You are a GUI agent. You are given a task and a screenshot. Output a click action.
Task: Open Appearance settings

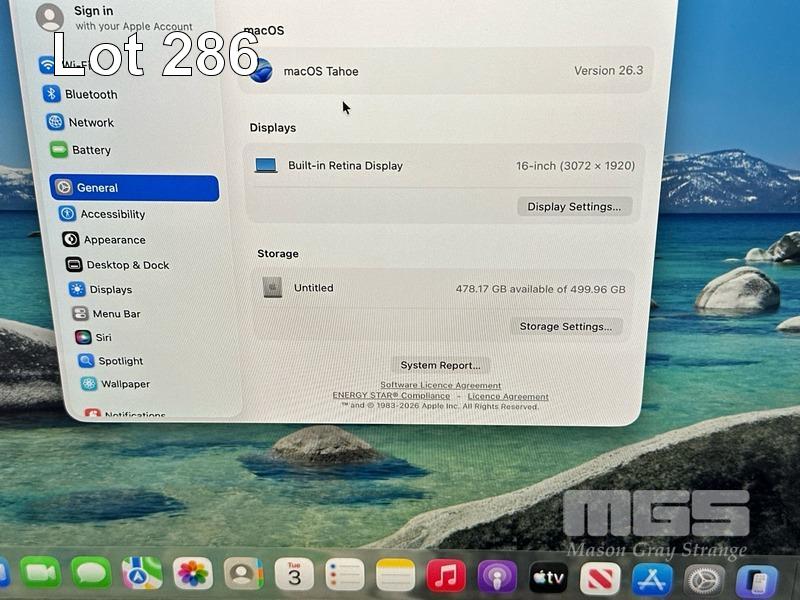click(114, 240)
